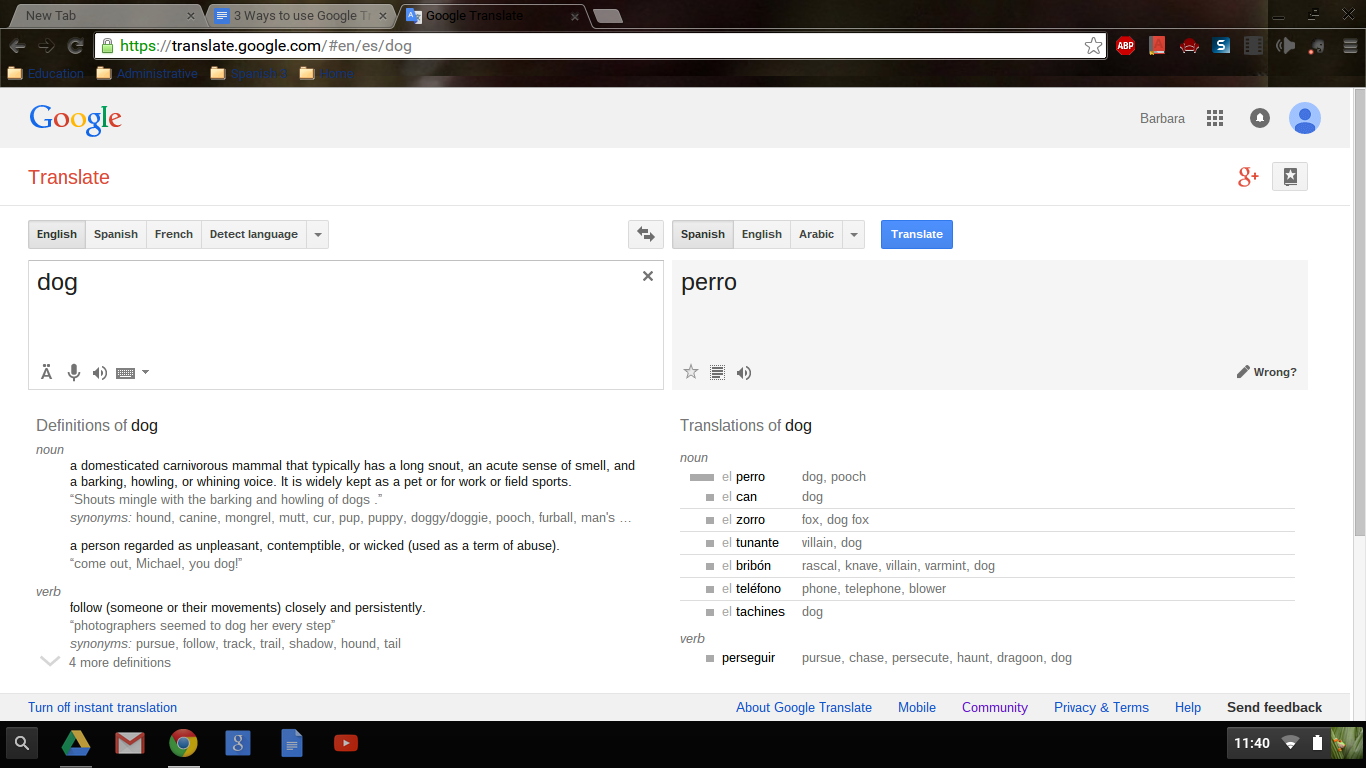The width and height of the screenshot is (1366, 768).
Task: Click the list icon below perro
Action: point(717,373)
